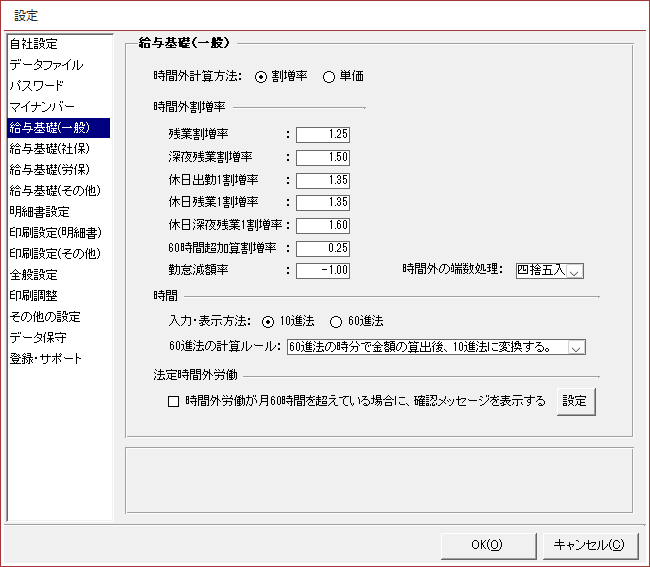Open 登録・サポート section
Screen dimensions: 650x567
click(x=45, y=359)
